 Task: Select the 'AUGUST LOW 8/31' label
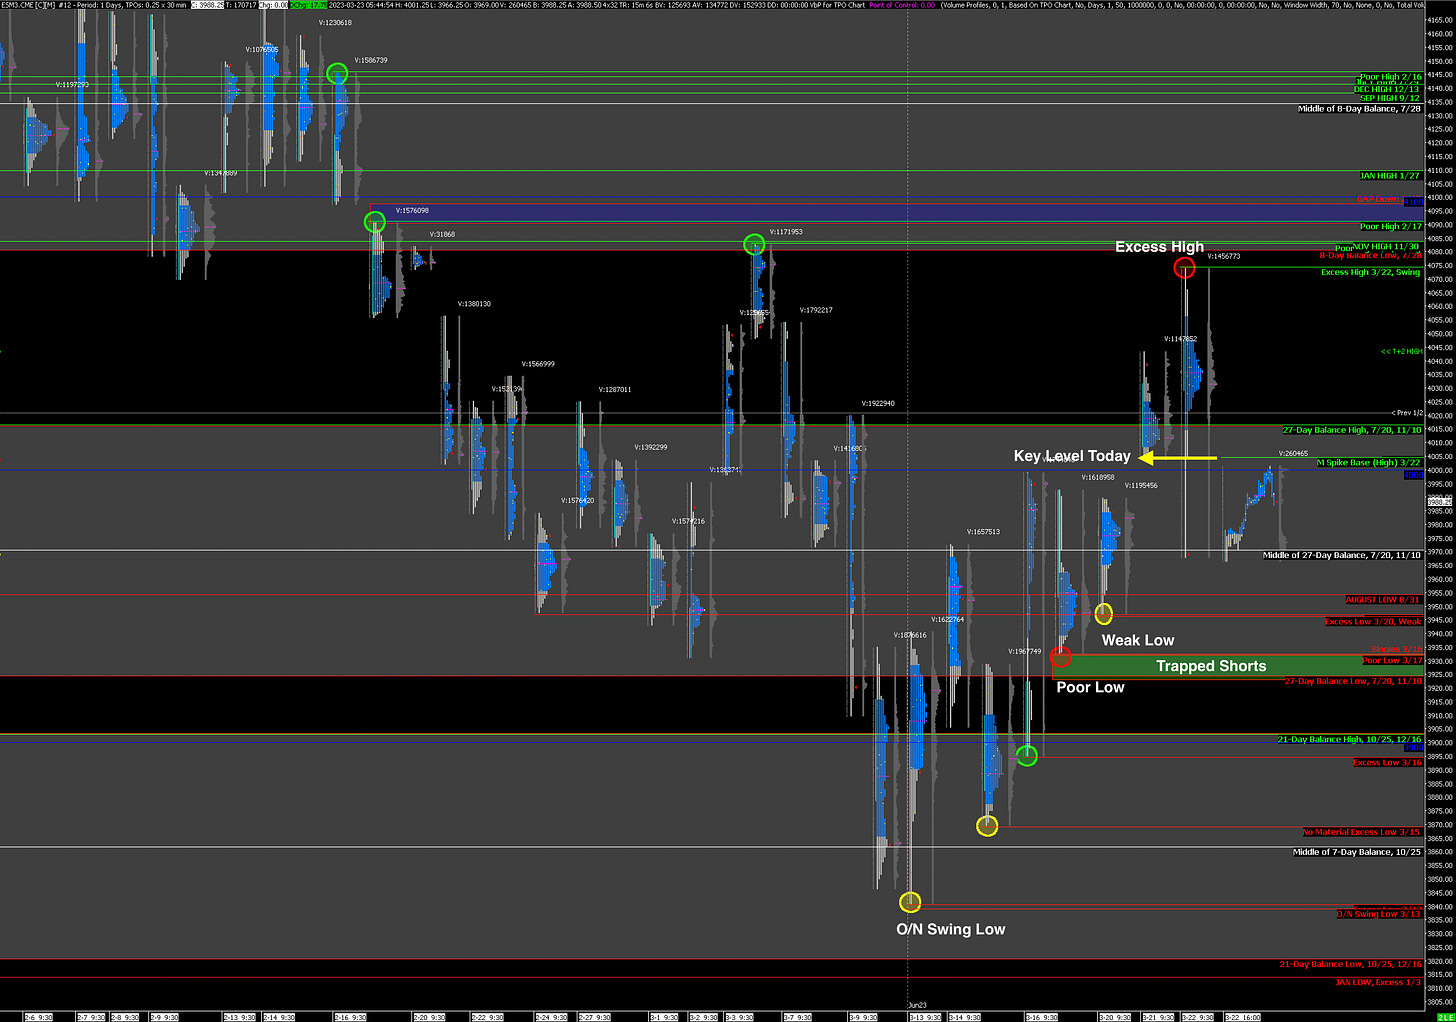(x=1383, y=600)
